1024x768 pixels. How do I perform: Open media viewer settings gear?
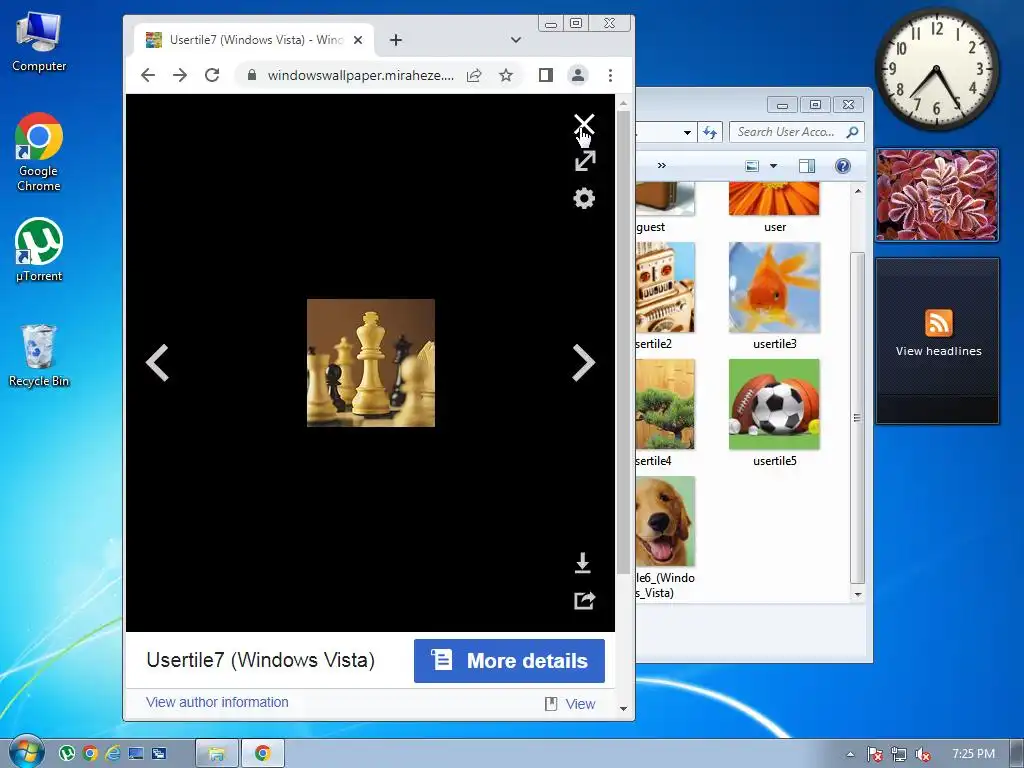[x=584, y=199]
